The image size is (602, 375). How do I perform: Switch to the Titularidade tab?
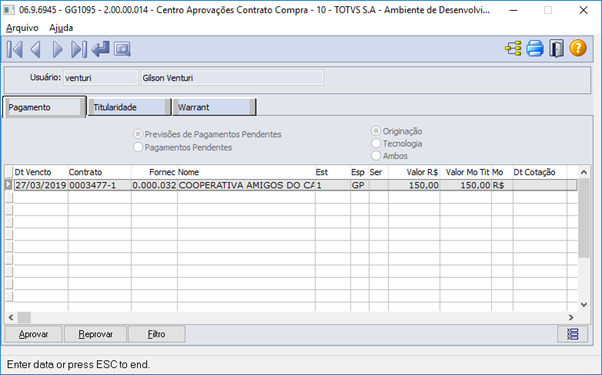coord(129,107)
